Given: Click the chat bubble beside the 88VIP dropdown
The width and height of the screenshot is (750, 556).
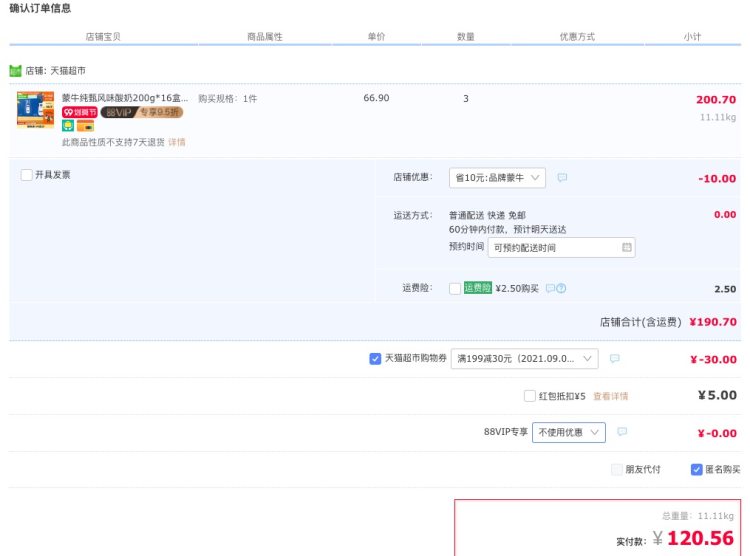Looking at the screenshot, I should (622, 433).
